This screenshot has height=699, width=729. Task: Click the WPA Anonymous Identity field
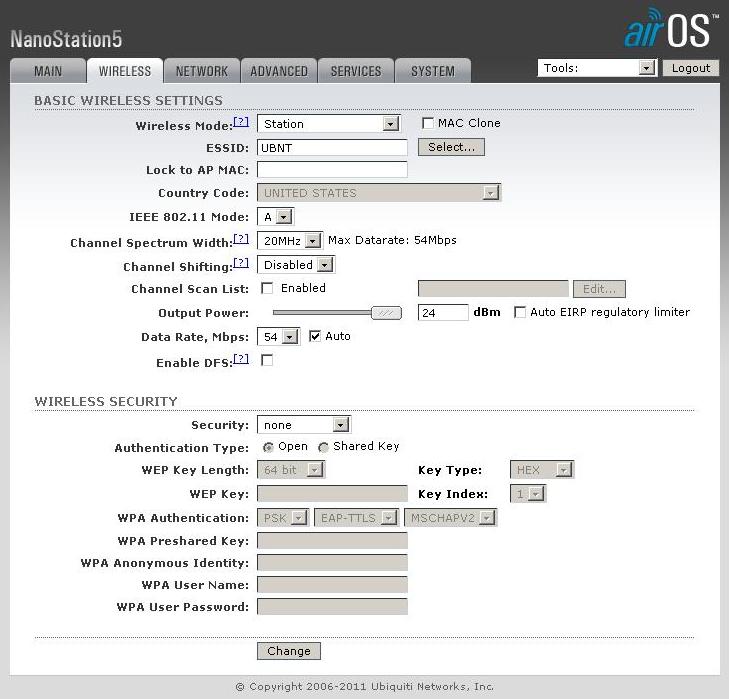click(332, 562)
